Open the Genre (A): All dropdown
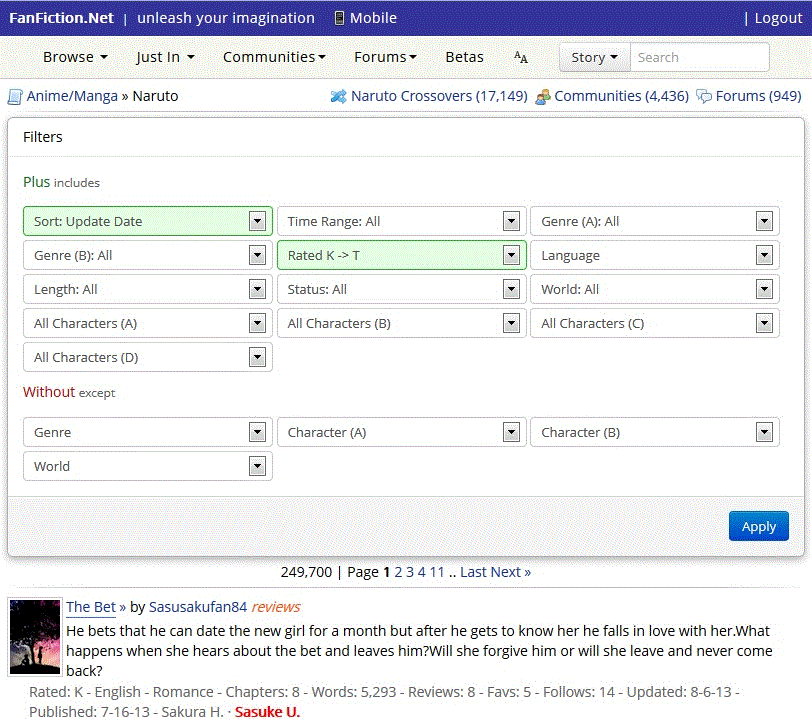Viewport: 812px width, 728px height. point(655,221)
